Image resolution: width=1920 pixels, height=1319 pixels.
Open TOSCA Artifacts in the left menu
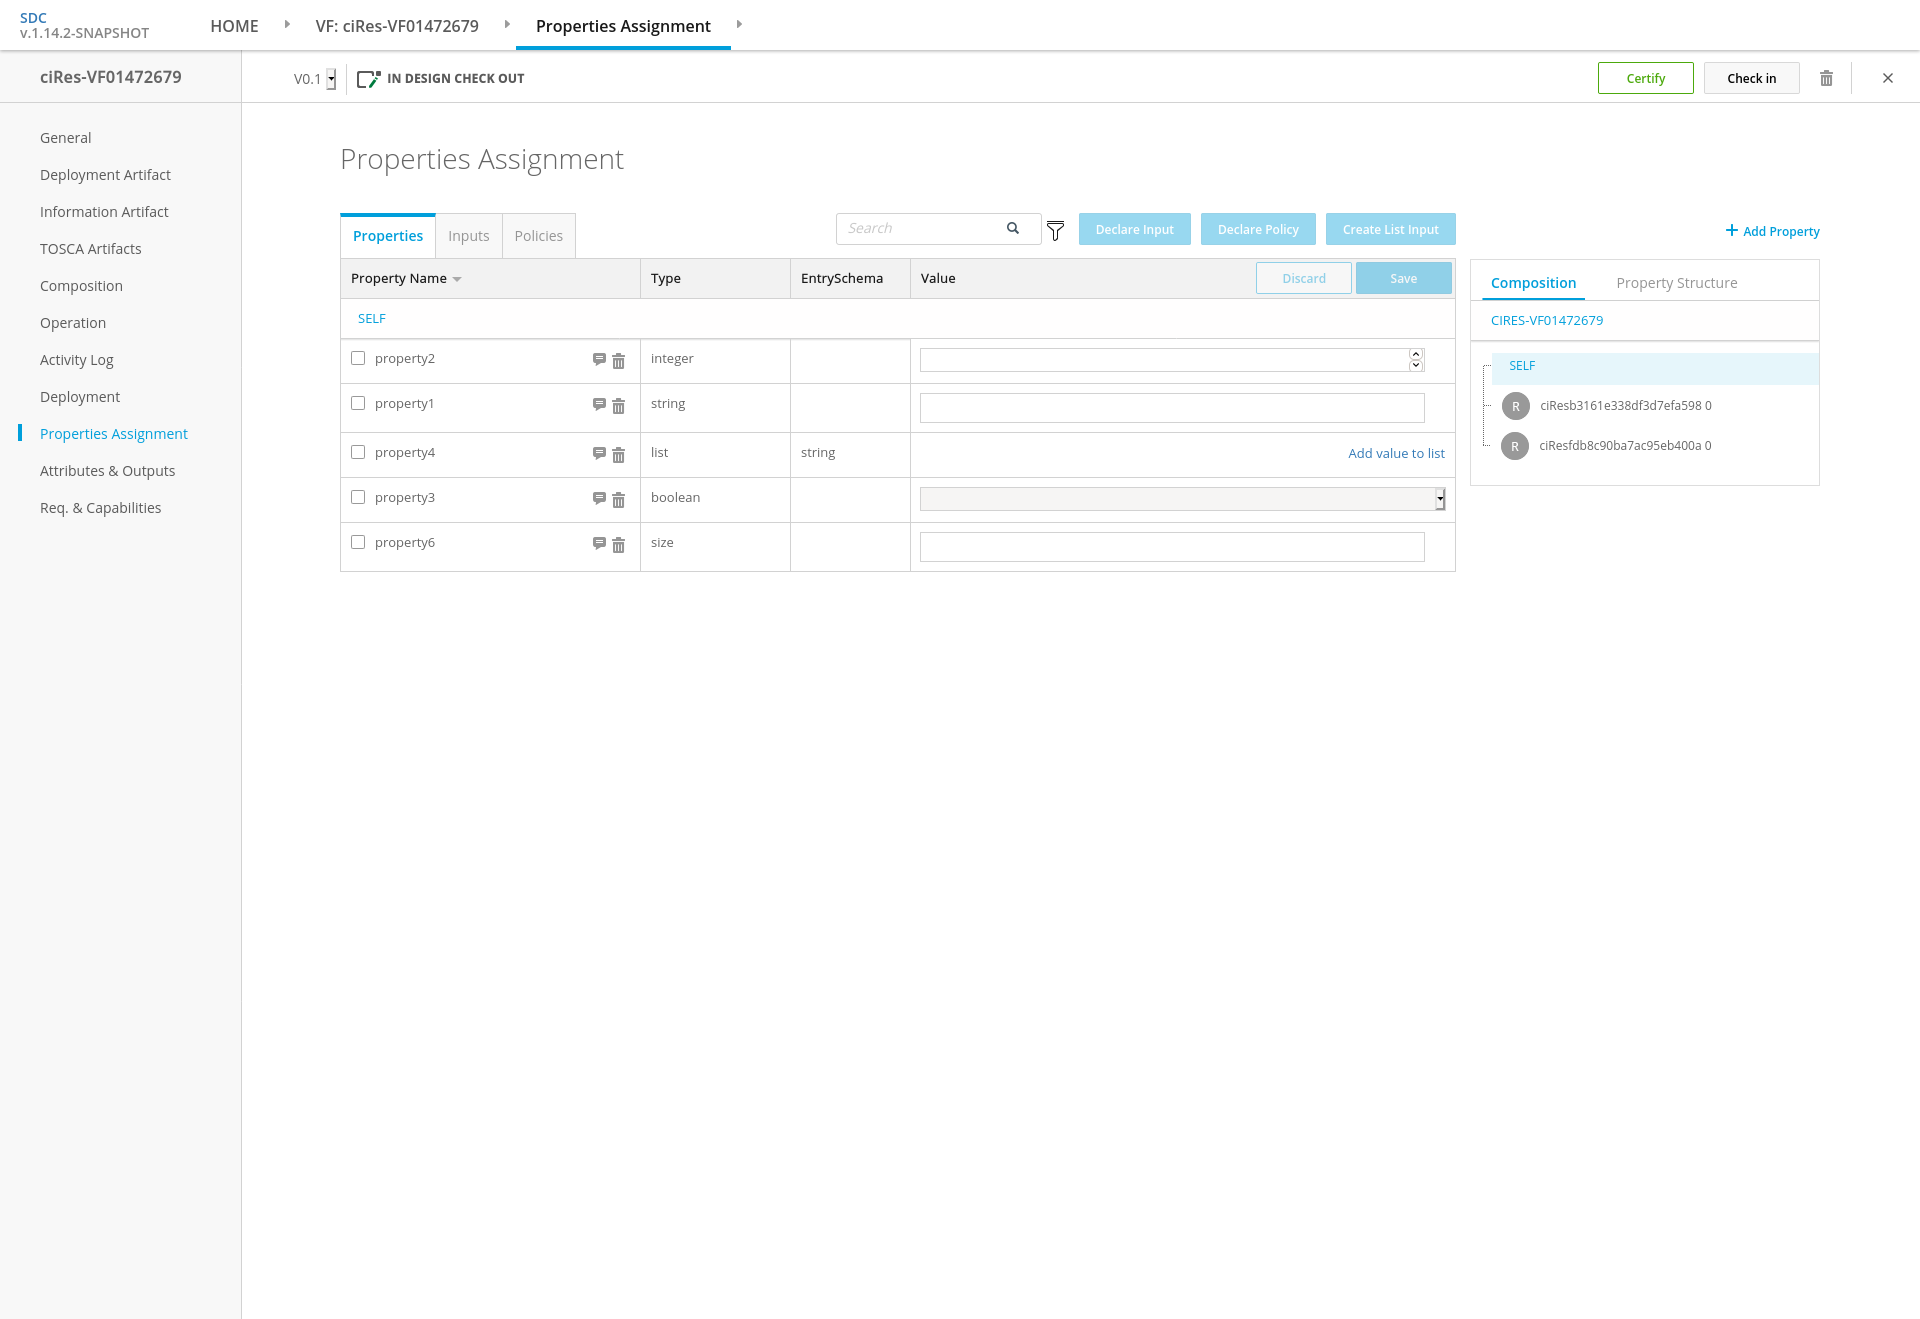(91, 249)
